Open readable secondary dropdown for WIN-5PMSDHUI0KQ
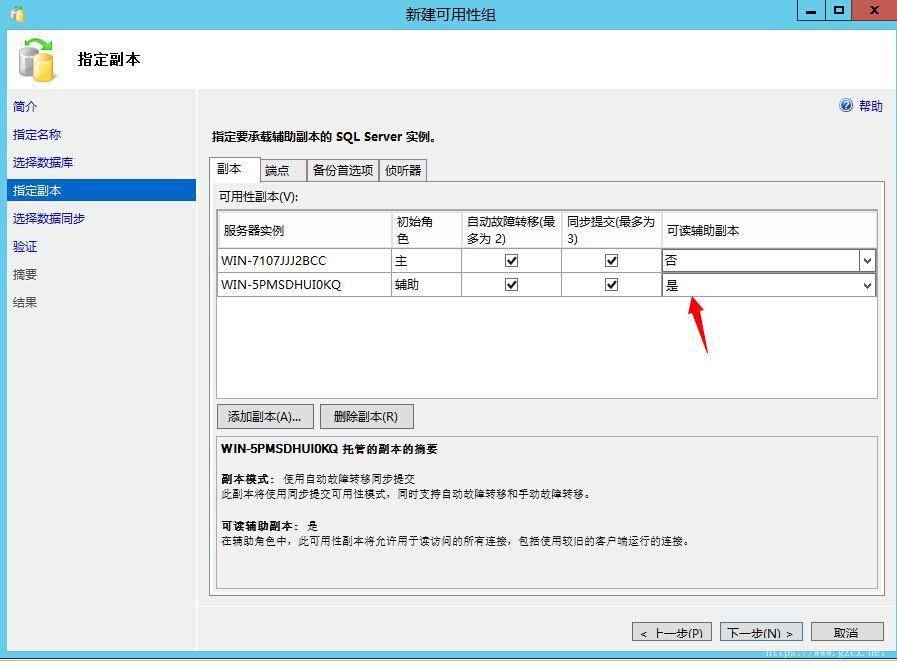 tap(867, 285)
